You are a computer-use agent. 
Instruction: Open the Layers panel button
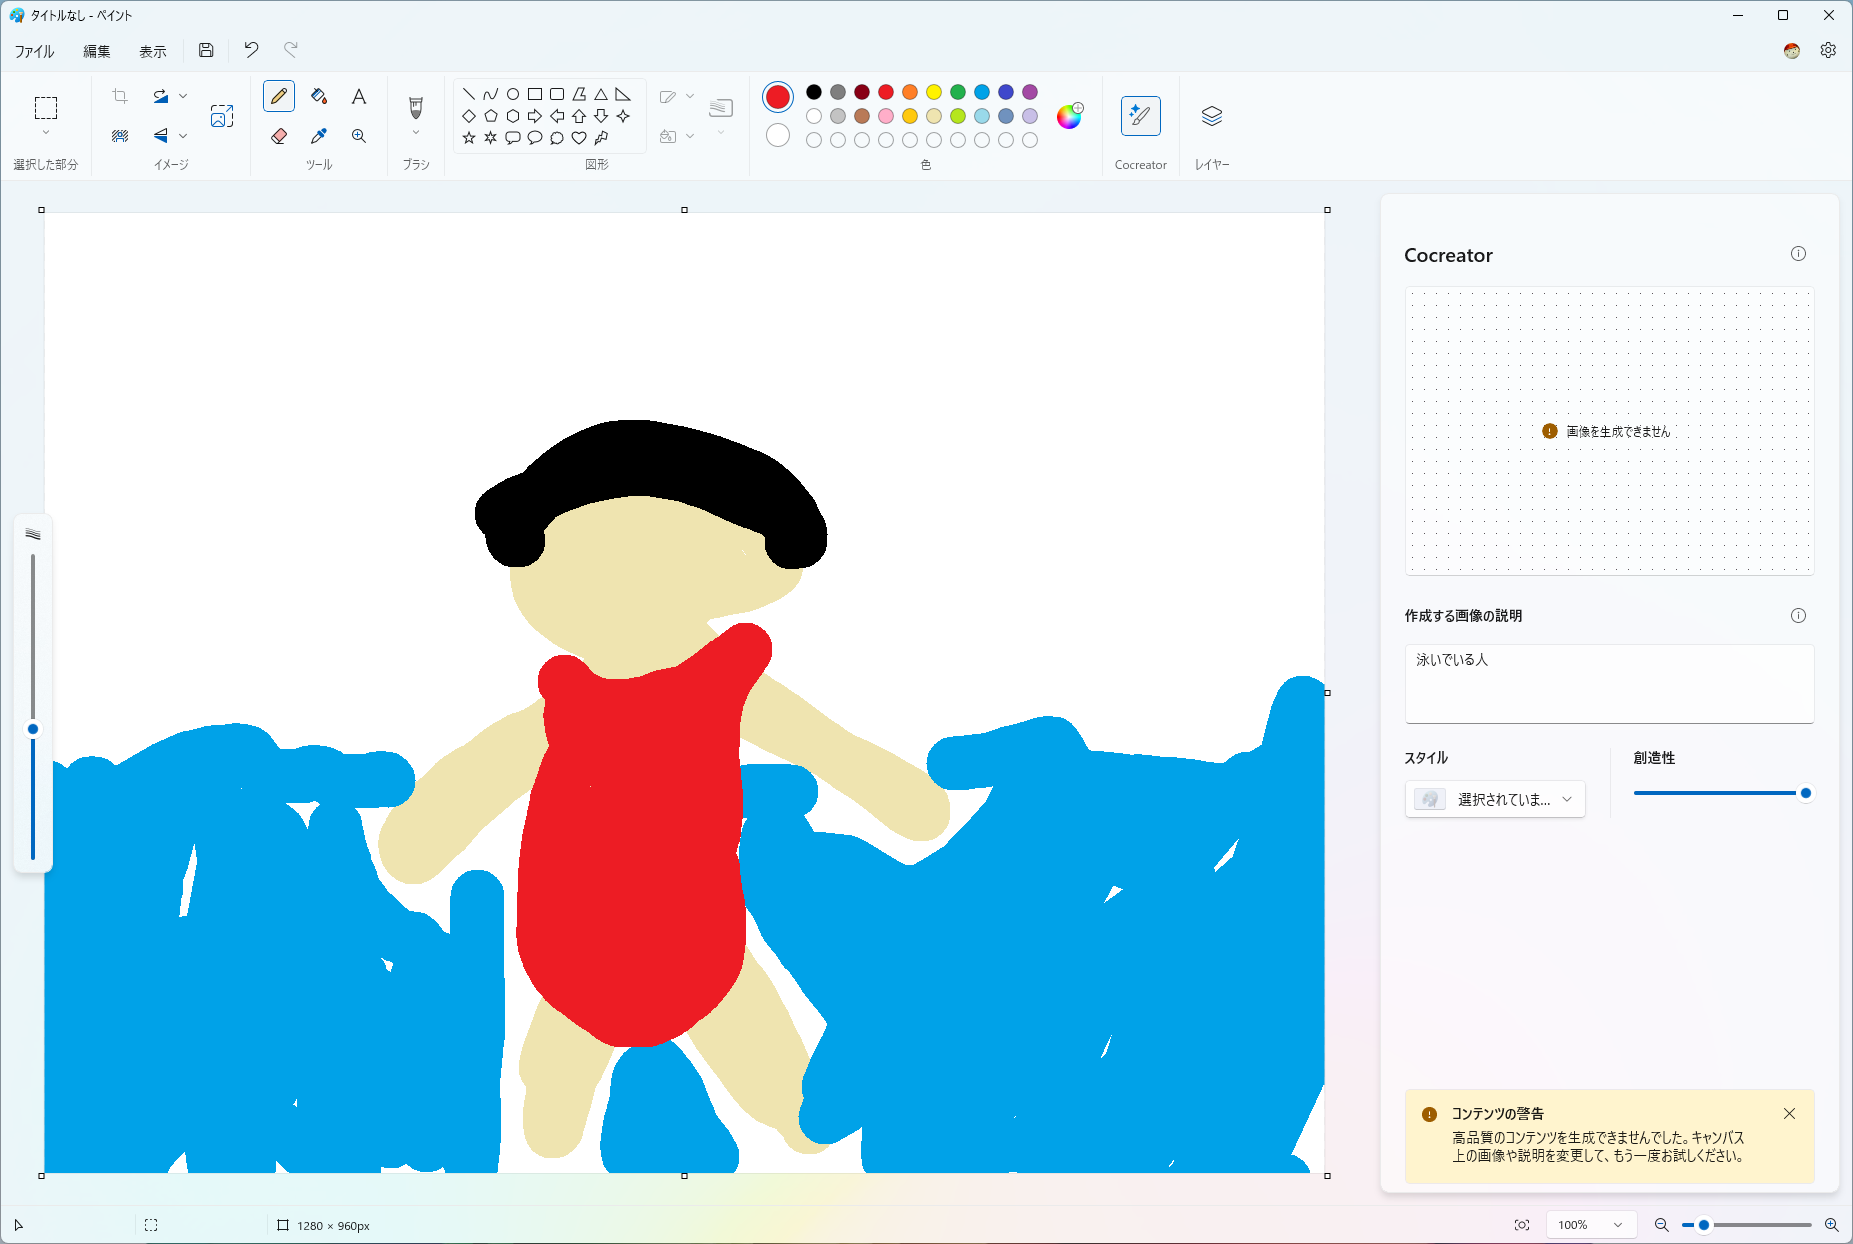coord(1212,116)
